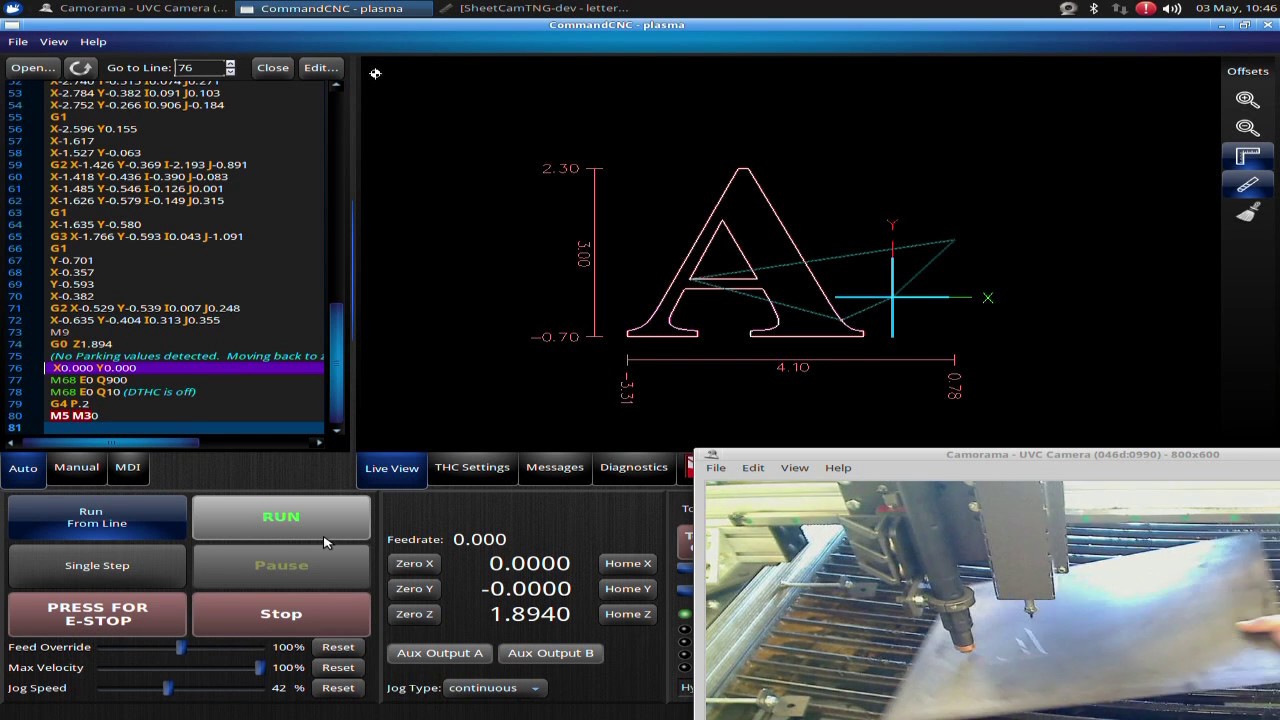
Task: Open View menu in Camorama window
Action: [795, 468]
